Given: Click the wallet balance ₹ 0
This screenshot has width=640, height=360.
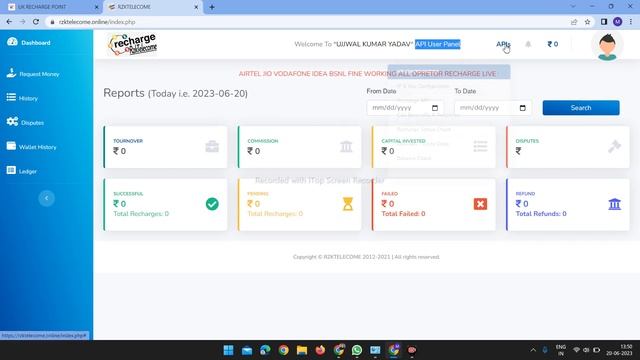Looking at the screenshot, I should coord(553,44).
